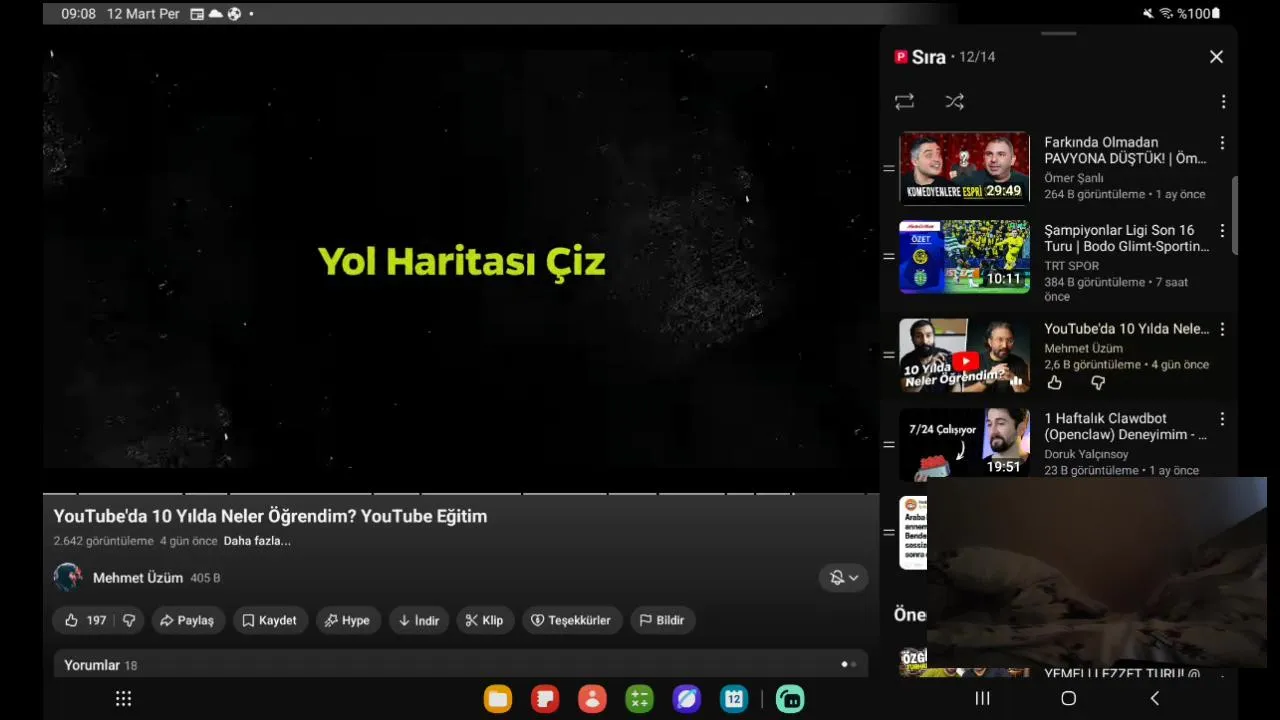Expand the description with Daha fazla

(x=257, y=541)
